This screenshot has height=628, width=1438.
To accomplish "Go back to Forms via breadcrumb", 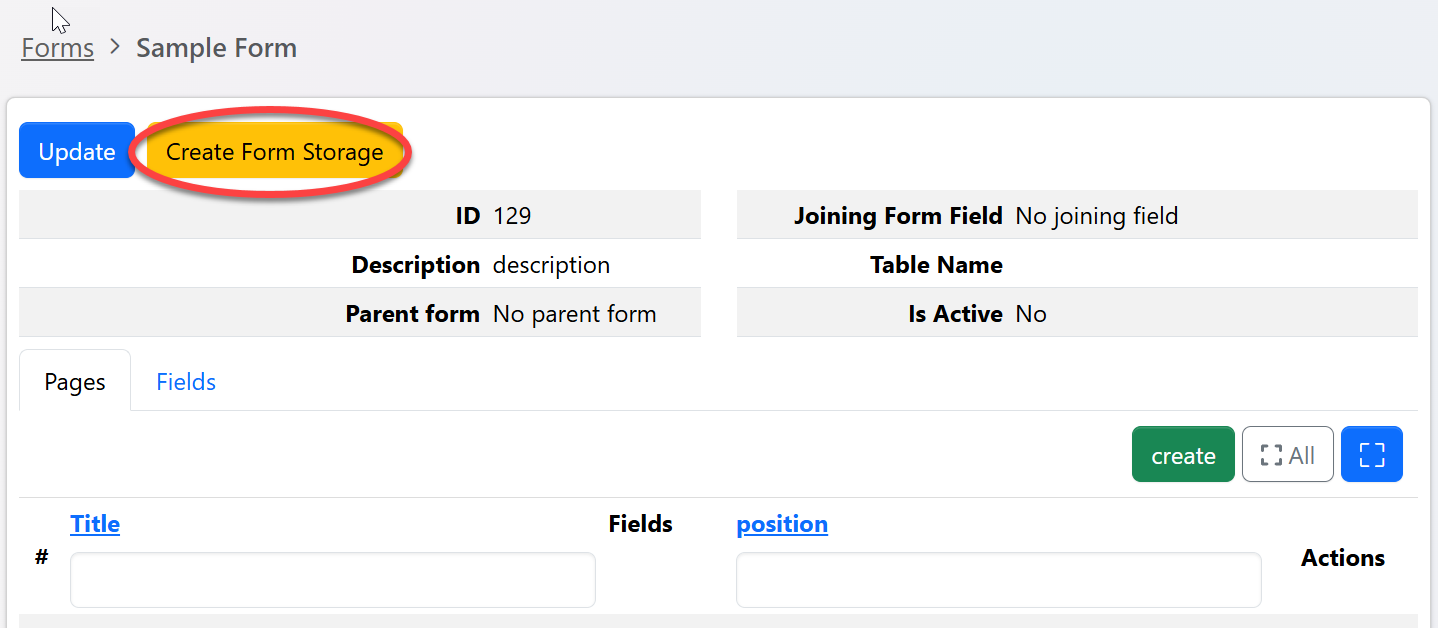I will [x=58, y=48].
